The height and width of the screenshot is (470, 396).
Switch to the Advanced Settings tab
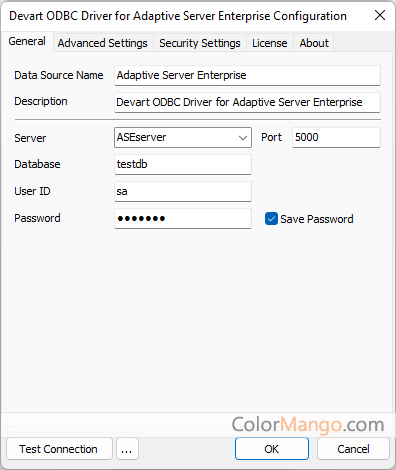tap(103, 43)
